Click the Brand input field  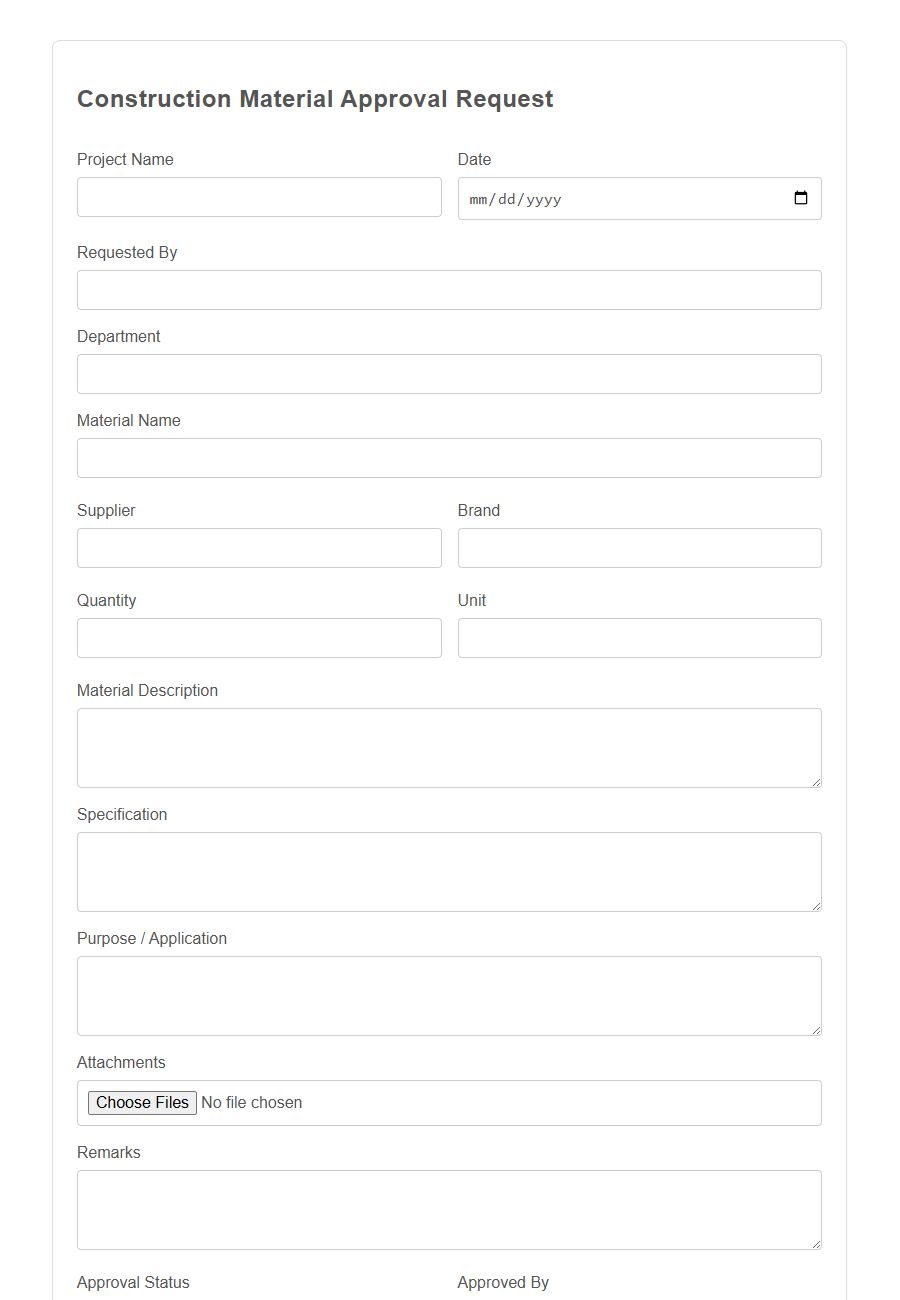pos(639,547)
